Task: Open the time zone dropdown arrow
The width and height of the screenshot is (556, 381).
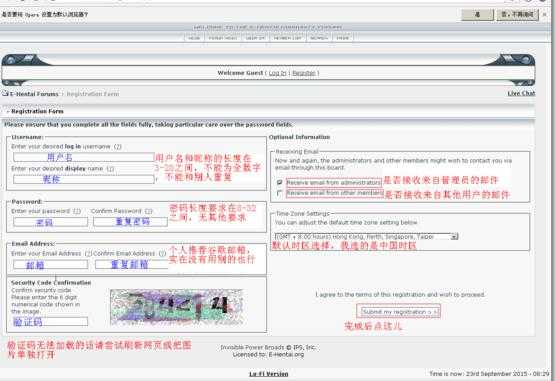Action: (454, 236)
